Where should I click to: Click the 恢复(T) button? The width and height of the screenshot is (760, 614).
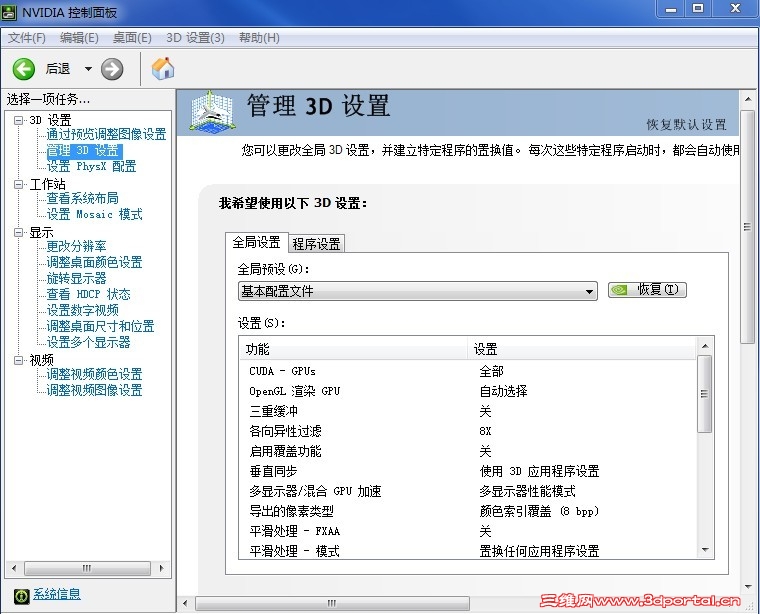[648, 290]
